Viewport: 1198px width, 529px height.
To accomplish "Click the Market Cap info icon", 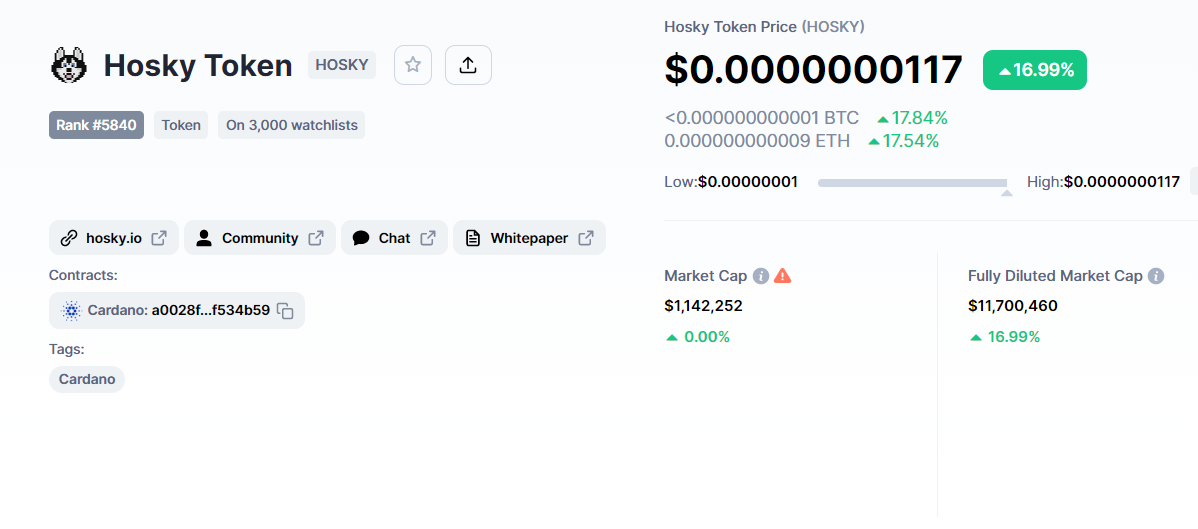I will pyautogui.click(x=760, y=276).
